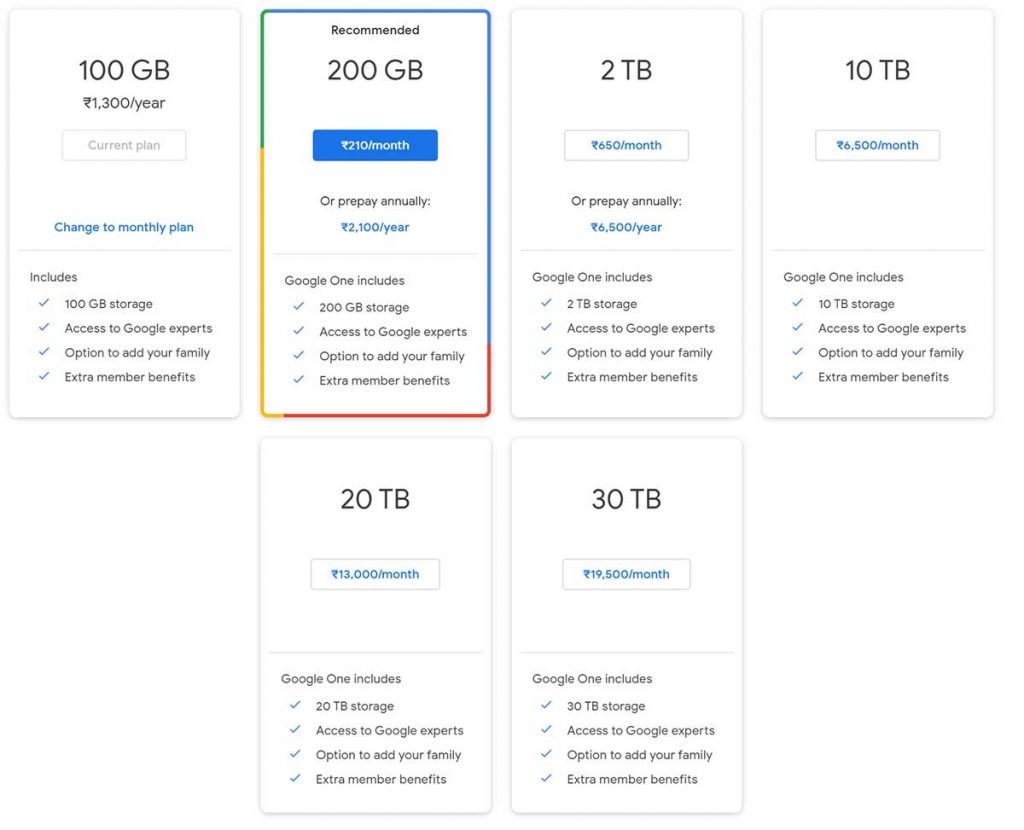Click checkmark next to 100 GB storage

[44, 303]
